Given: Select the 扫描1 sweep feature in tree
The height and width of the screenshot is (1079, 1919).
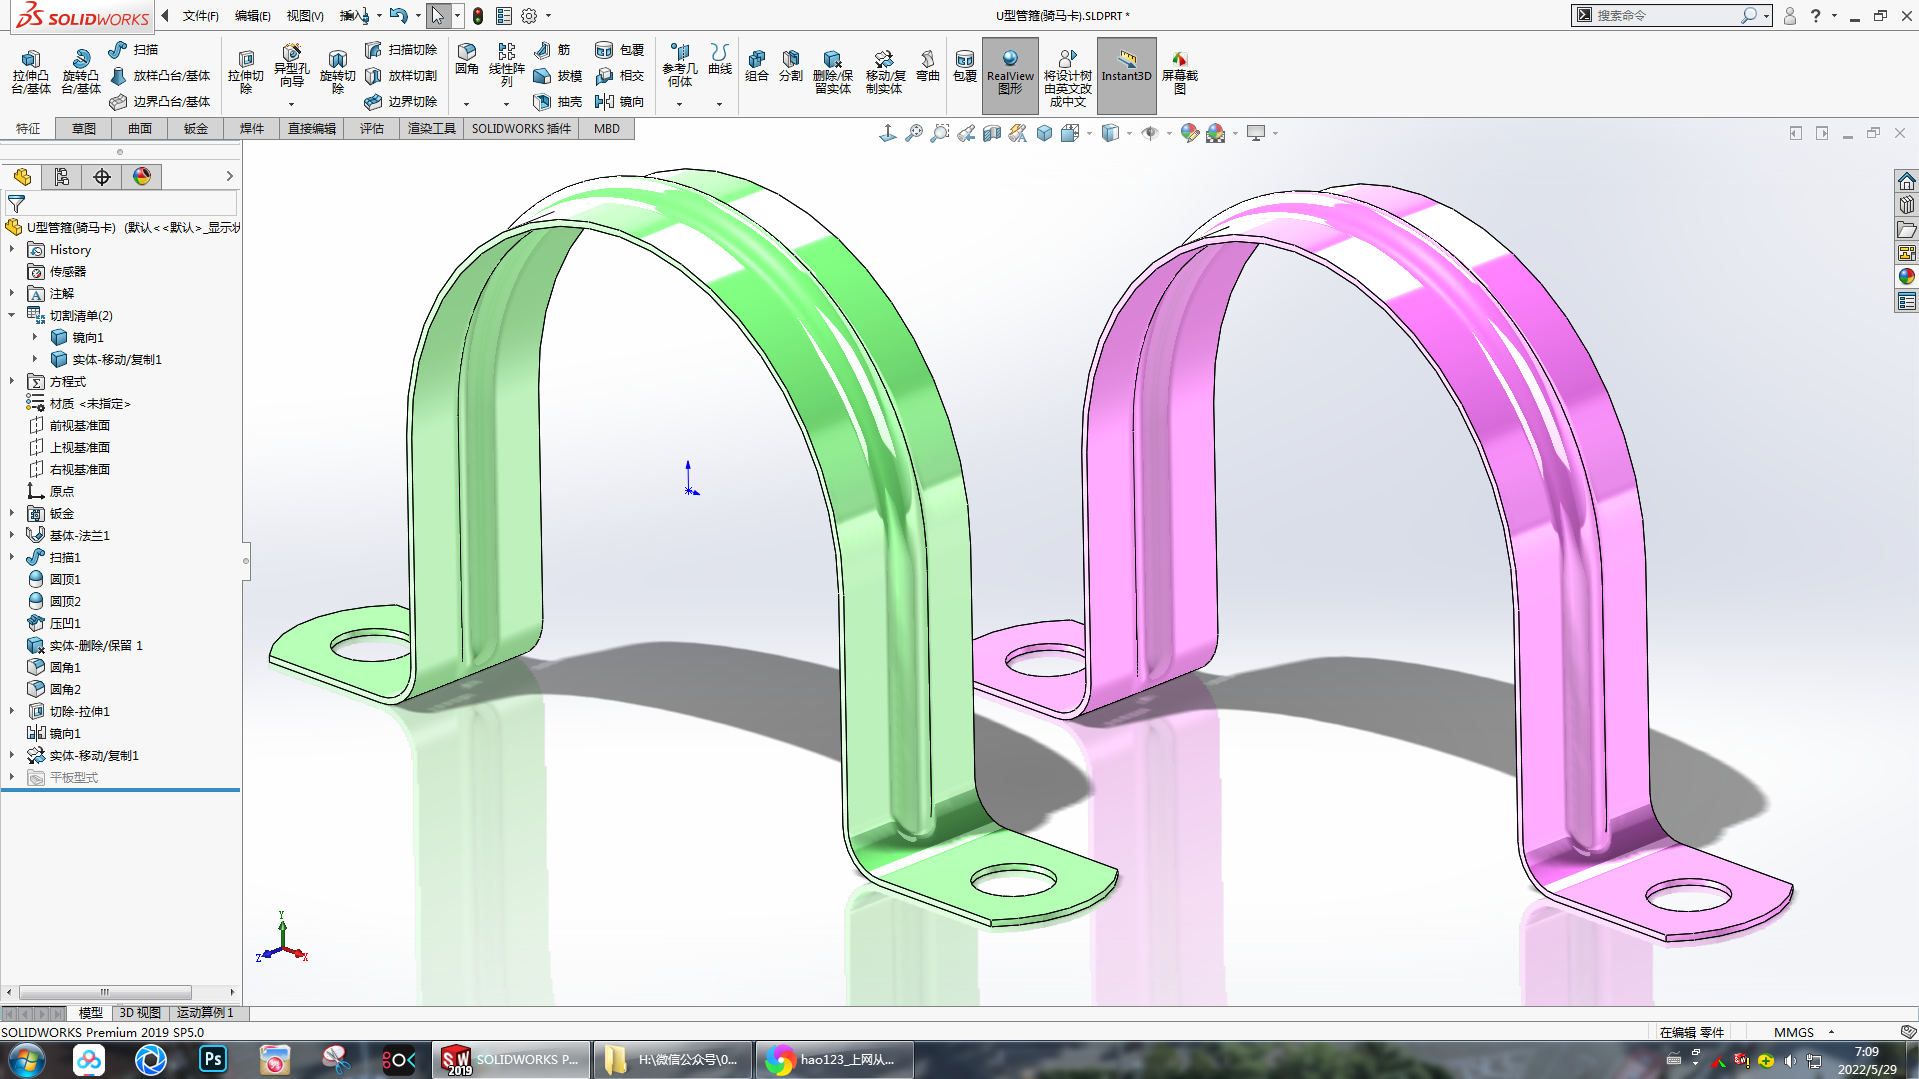Looking at the screenshot, I should tap(65, 558).
